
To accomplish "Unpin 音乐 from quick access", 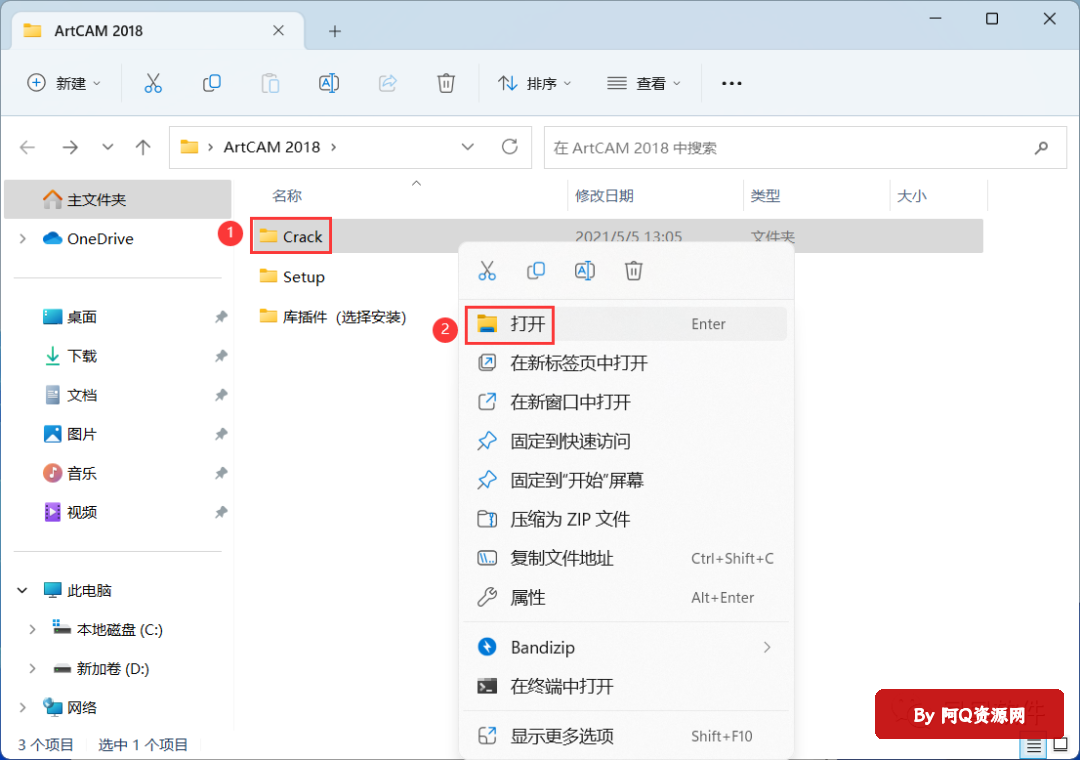I will click(220, 473).
